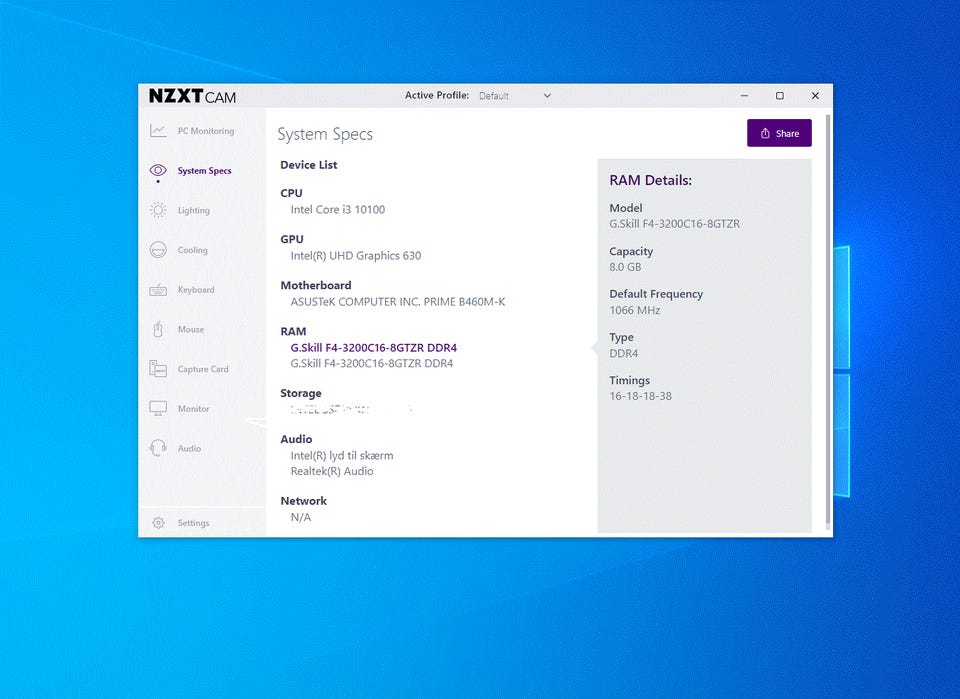Select the Realtek(R) Audio entry
Image resolution: width=960 pixels, height=699 pixels.
point(332,471)
